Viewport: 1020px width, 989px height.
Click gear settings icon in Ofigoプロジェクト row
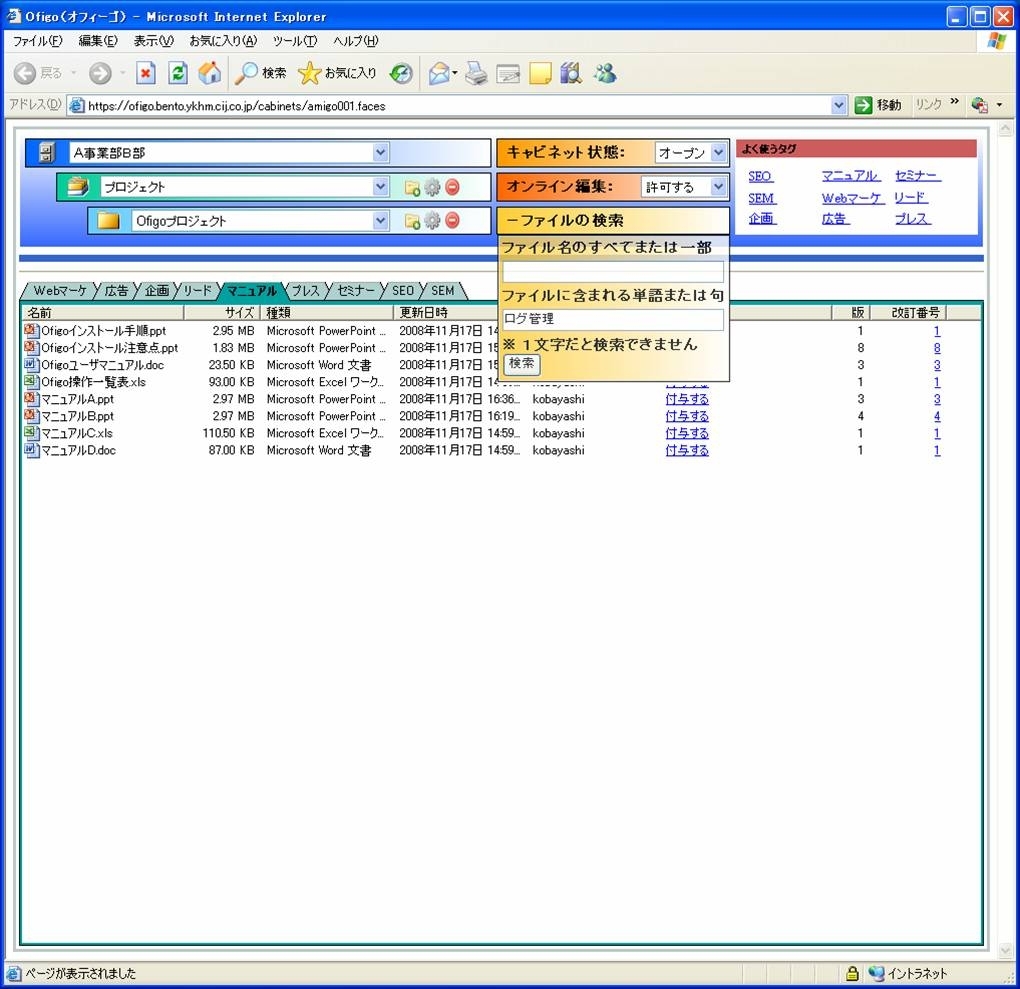pos(432,221)
